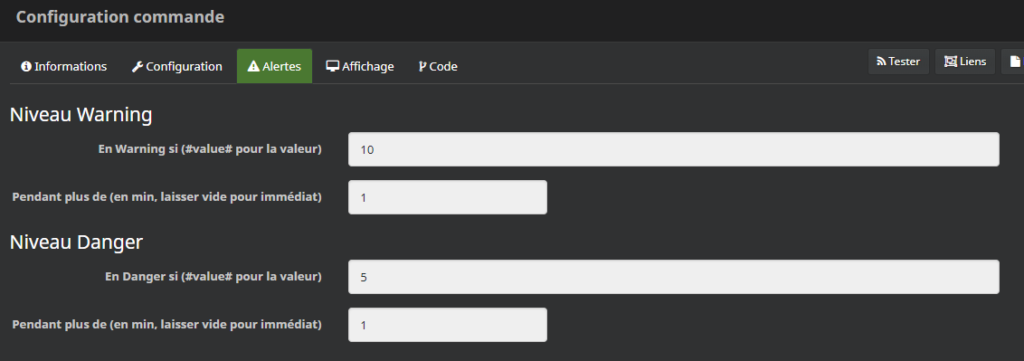Open the Liens button
The width and height of the screenshot is (1024, 361).
point(965,61)
